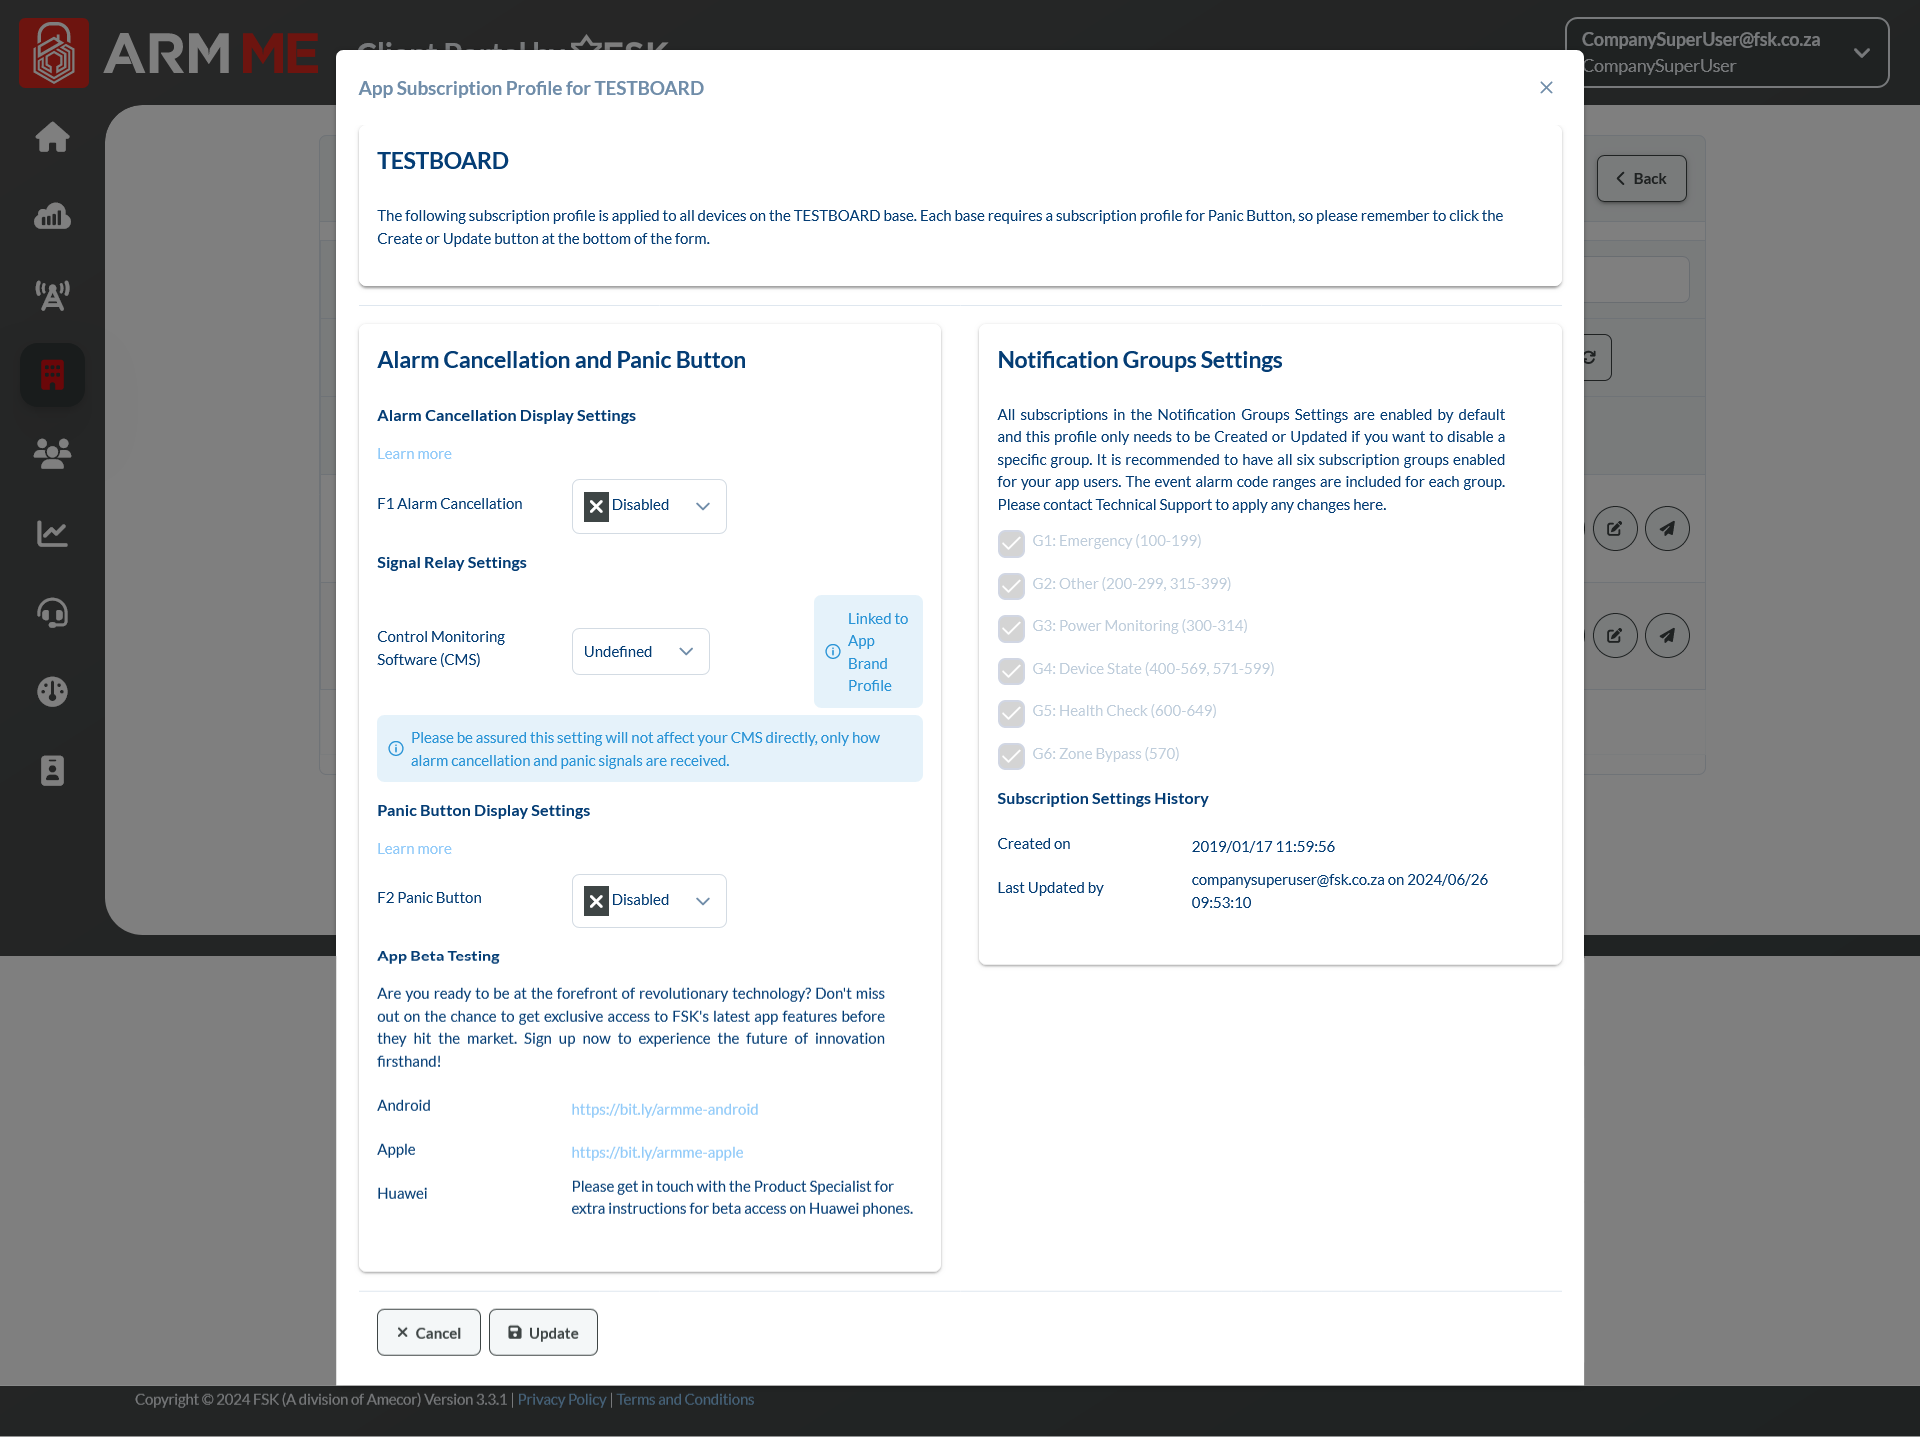Click the Update button
This screenshot has height=1437, width=1920.
[x=543, y=1333]
